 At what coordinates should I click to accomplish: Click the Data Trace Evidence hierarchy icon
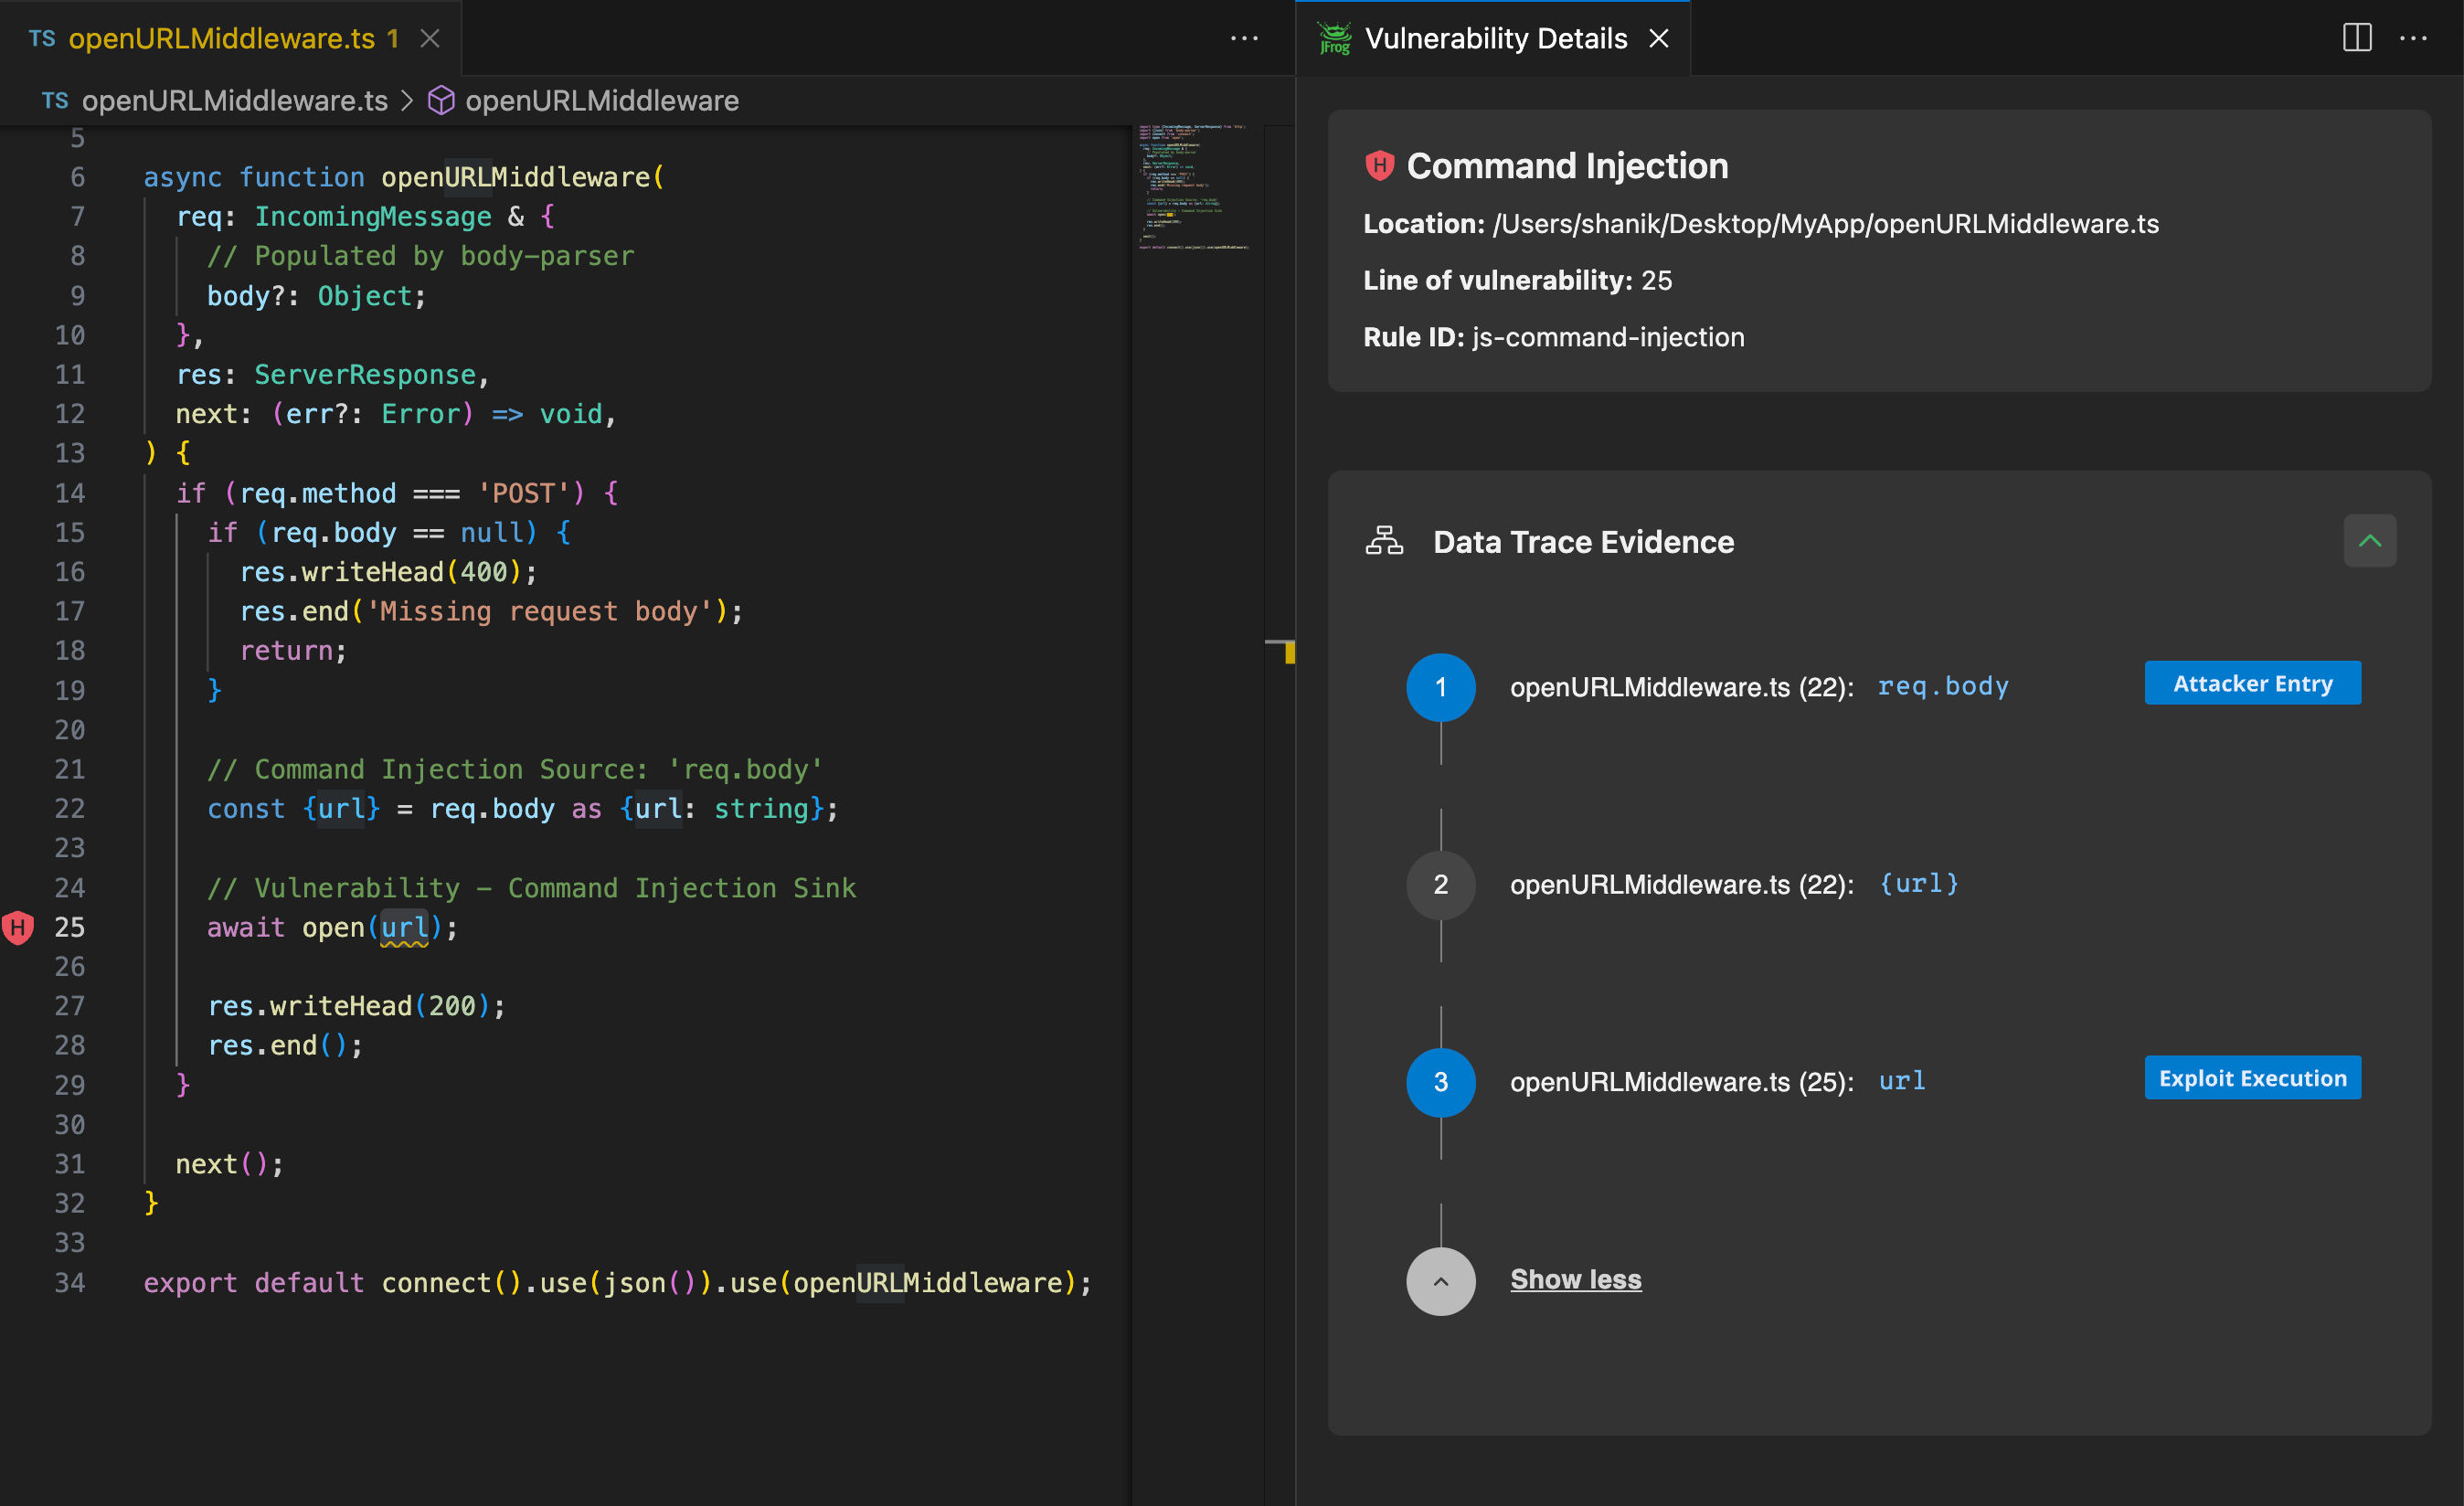1384,541
